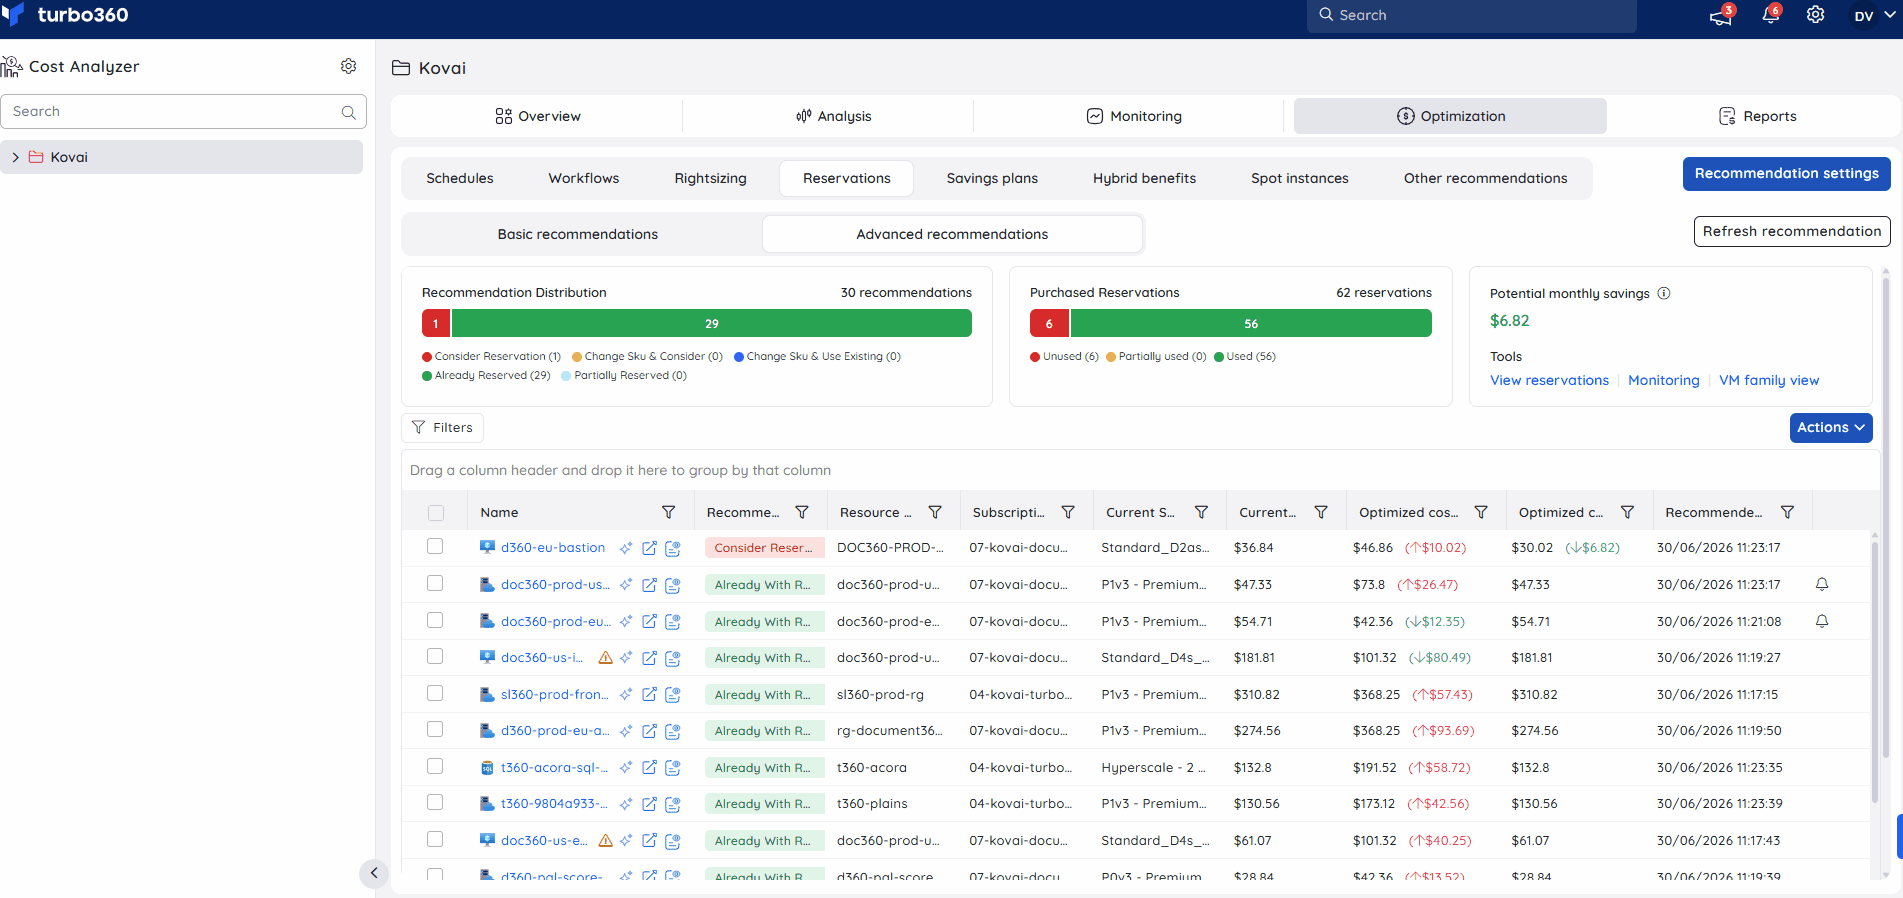1903x898 pixels.
Task: Click the AI sparkle icon for d360-eu-bastion
Action: point(626,548)
